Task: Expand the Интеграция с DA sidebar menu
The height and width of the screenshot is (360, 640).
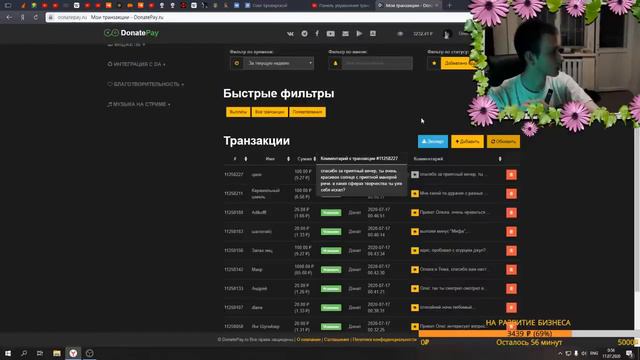Action: click(136, 64)
